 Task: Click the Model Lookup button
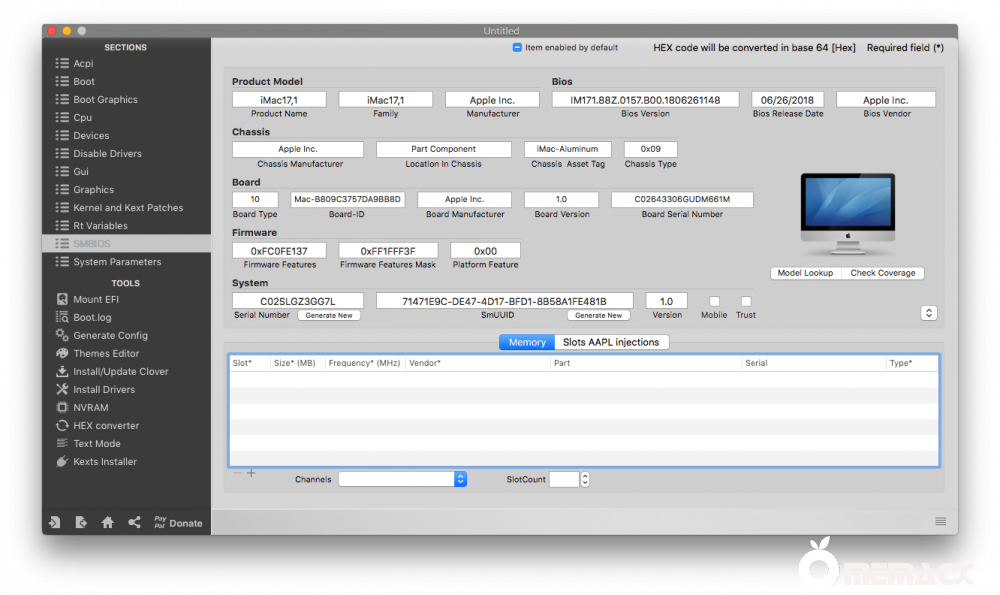805,272
